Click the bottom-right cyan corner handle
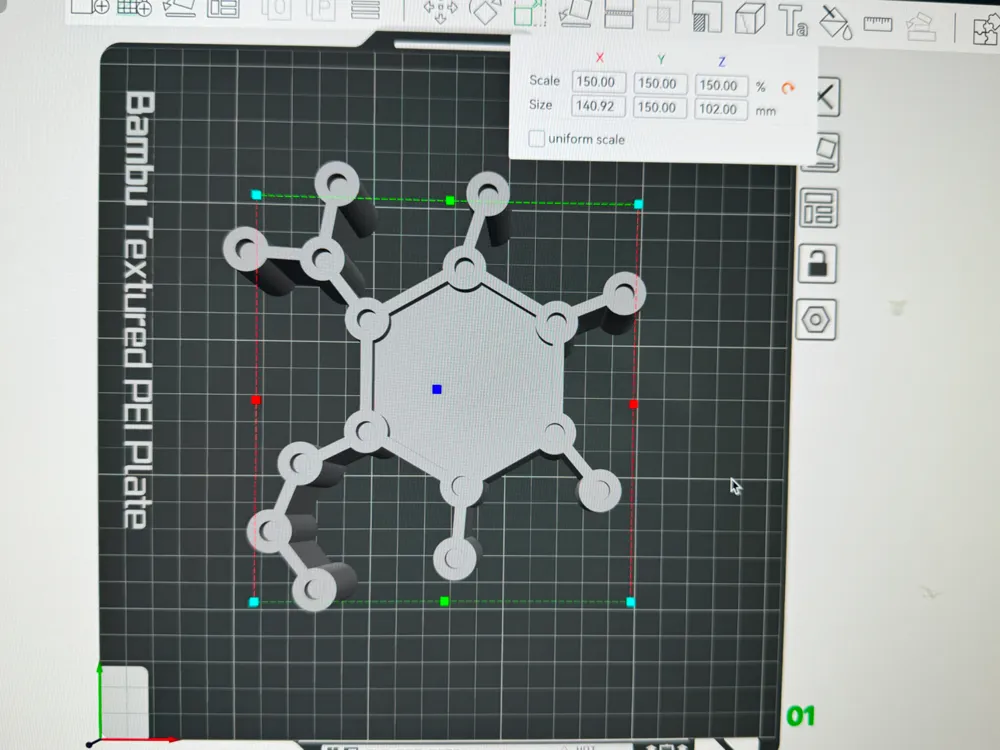Viewport: 1000px width, 750px height. coord(631,602)
